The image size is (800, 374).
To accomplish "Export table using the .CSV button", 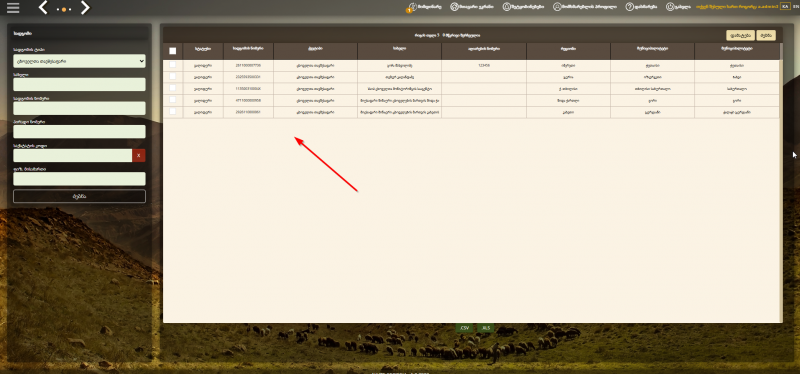I will pyautogui.click(x=464, y=328).
